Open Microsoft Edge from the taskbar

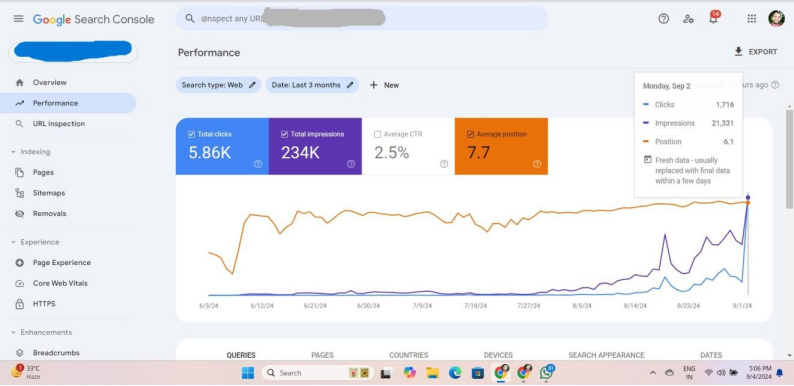pyautogui.click(x=455, y=373)
